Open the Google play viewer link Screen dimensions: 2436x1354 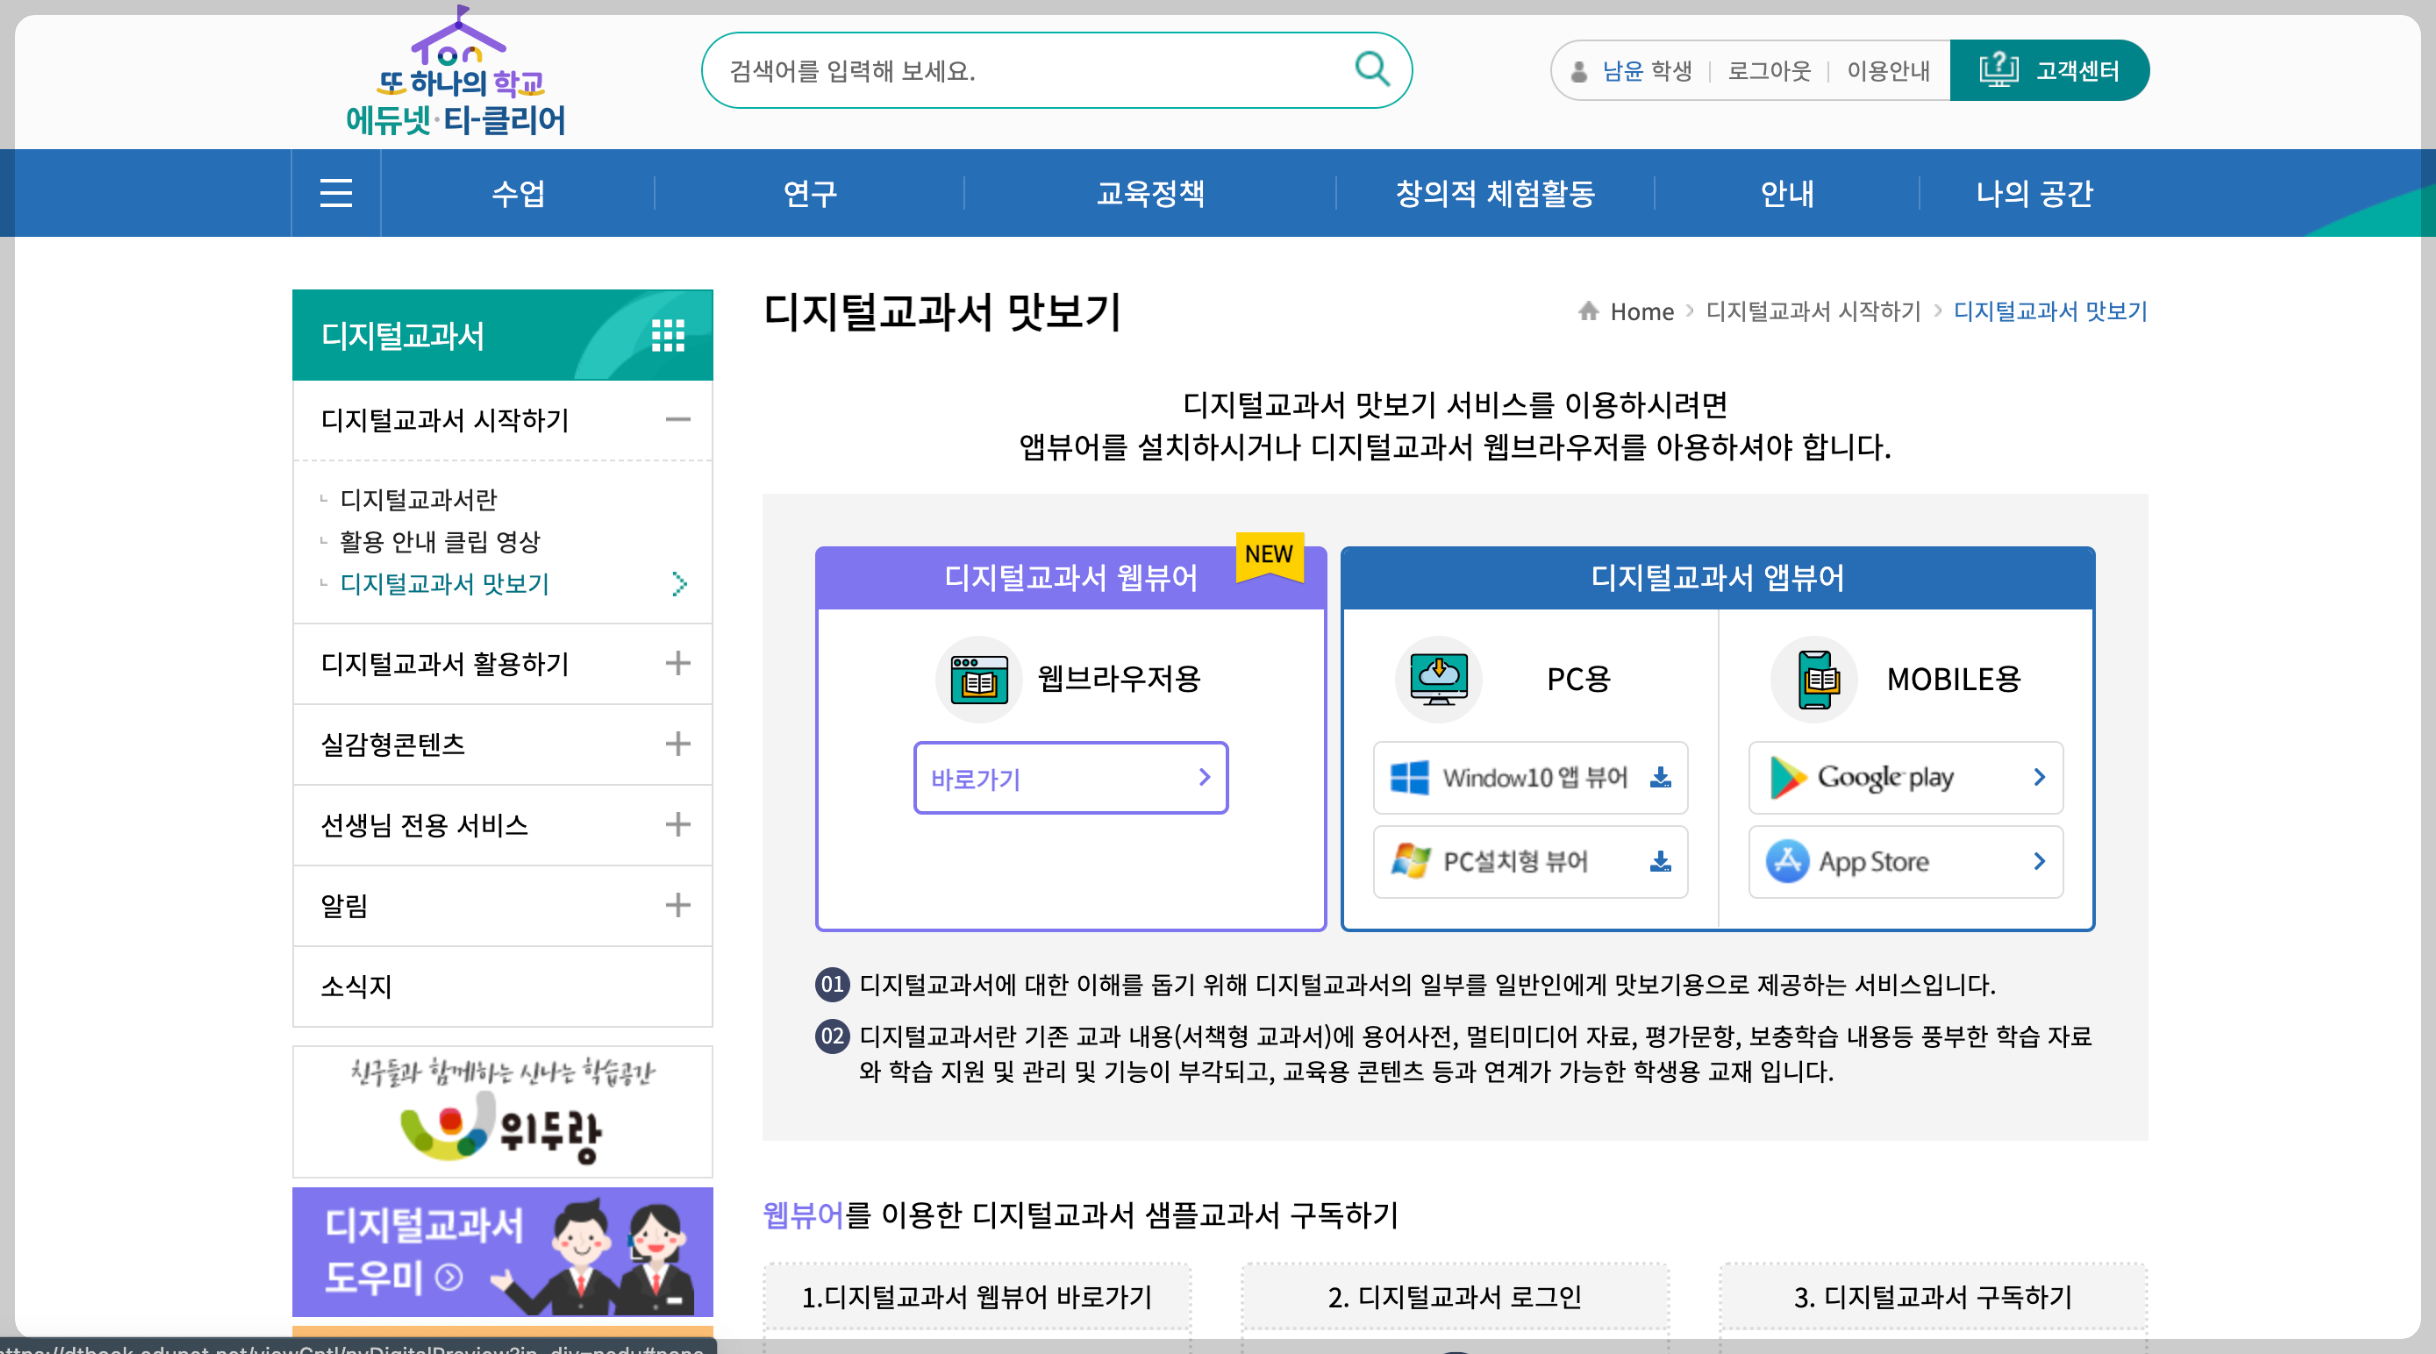pos(1905,778)
